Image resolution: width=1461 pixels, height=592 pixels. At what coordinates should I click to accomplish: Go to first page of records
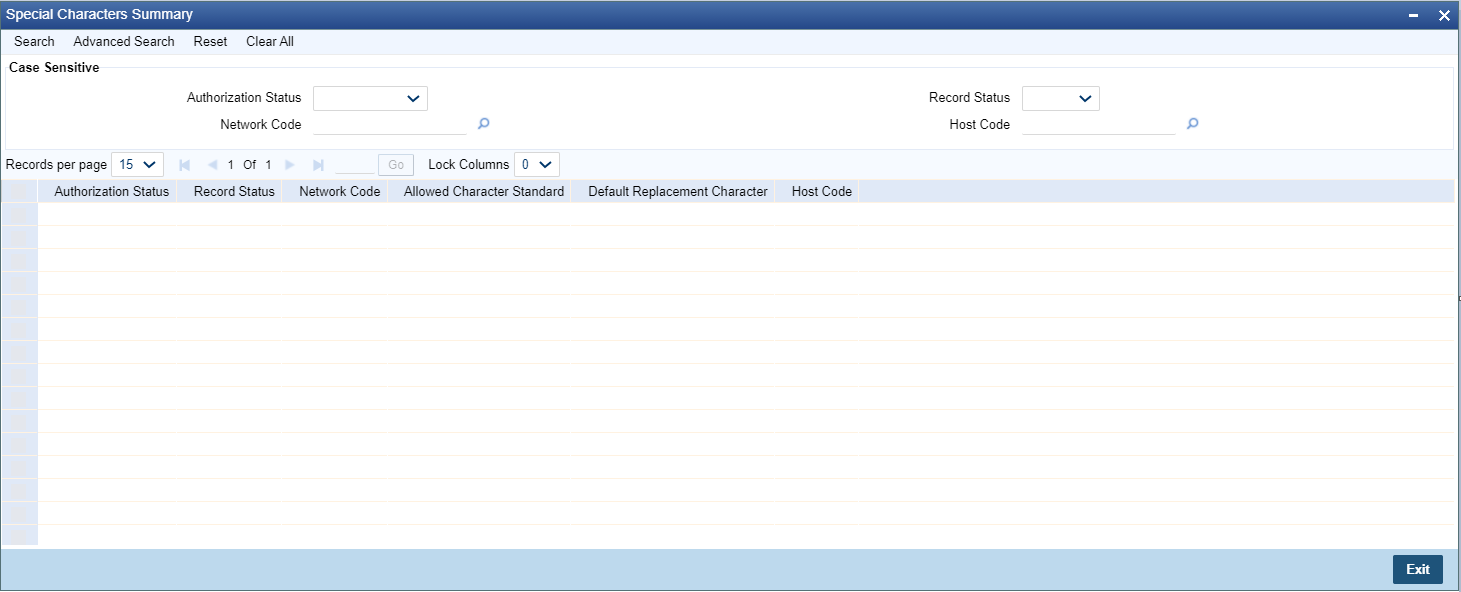(x=184, y=165)
